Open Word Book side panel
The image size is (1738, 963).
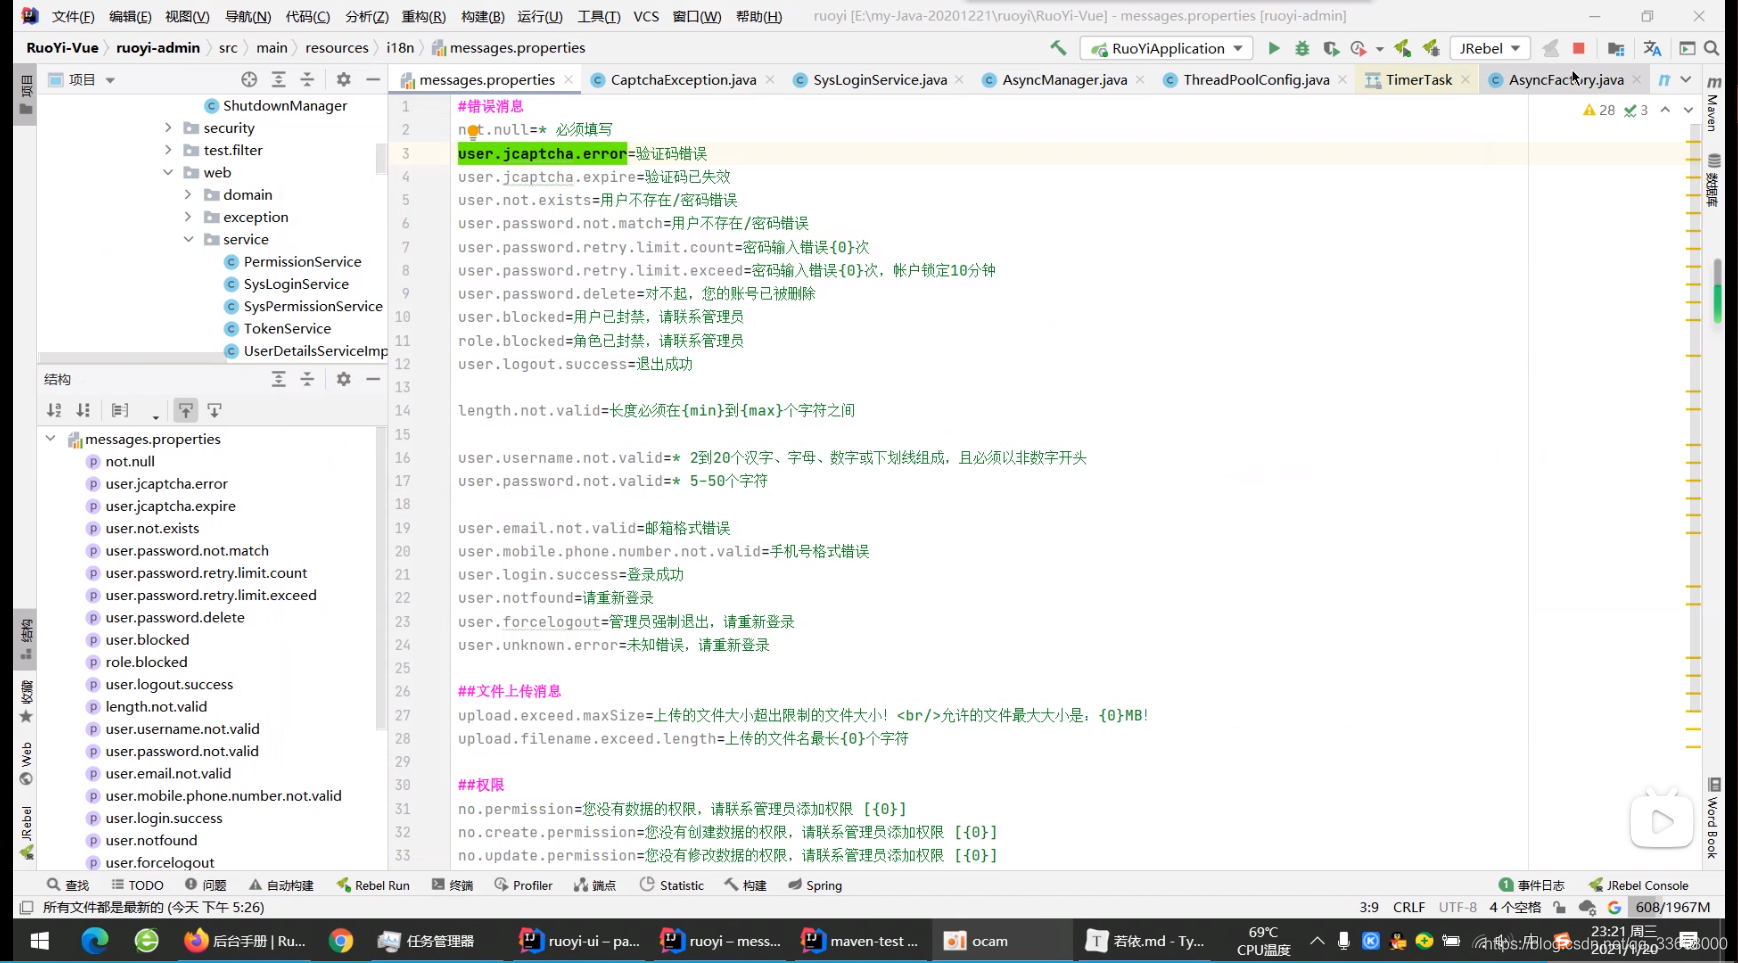coord(1713,820)
